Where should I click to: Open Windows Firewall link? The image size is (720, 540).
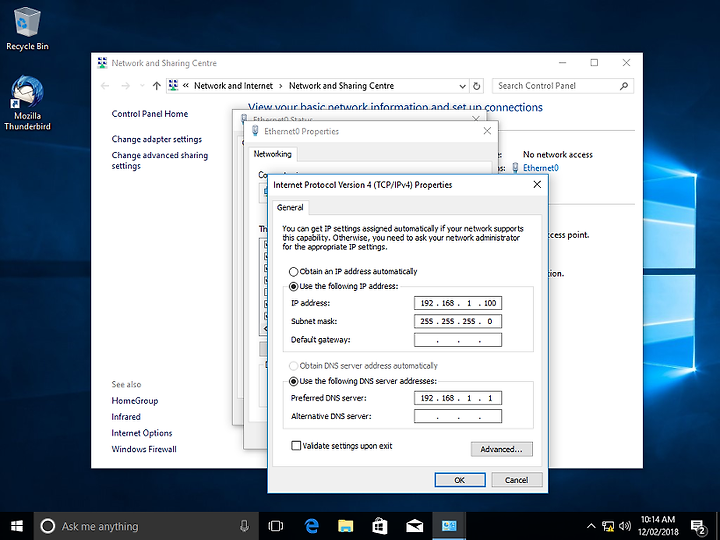pyautogui.click(x=144, y=449)
